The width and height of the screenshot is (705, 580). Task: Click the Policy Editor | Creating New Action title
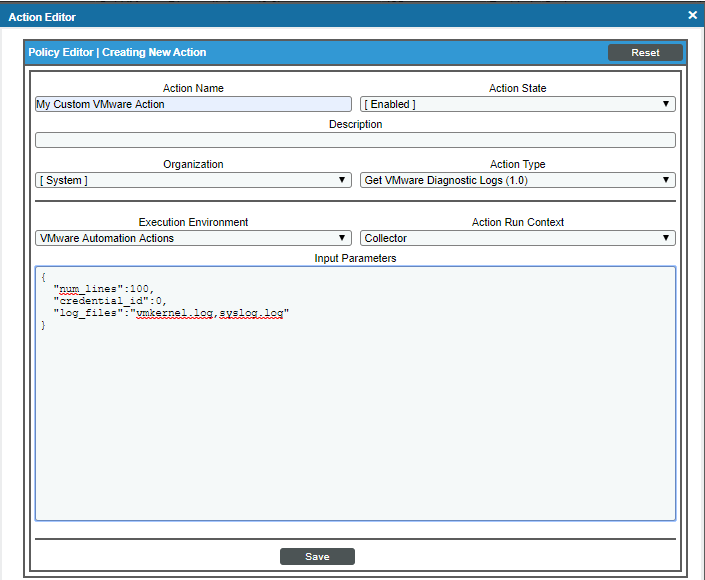pyautogui.click(x=117, y=52)
